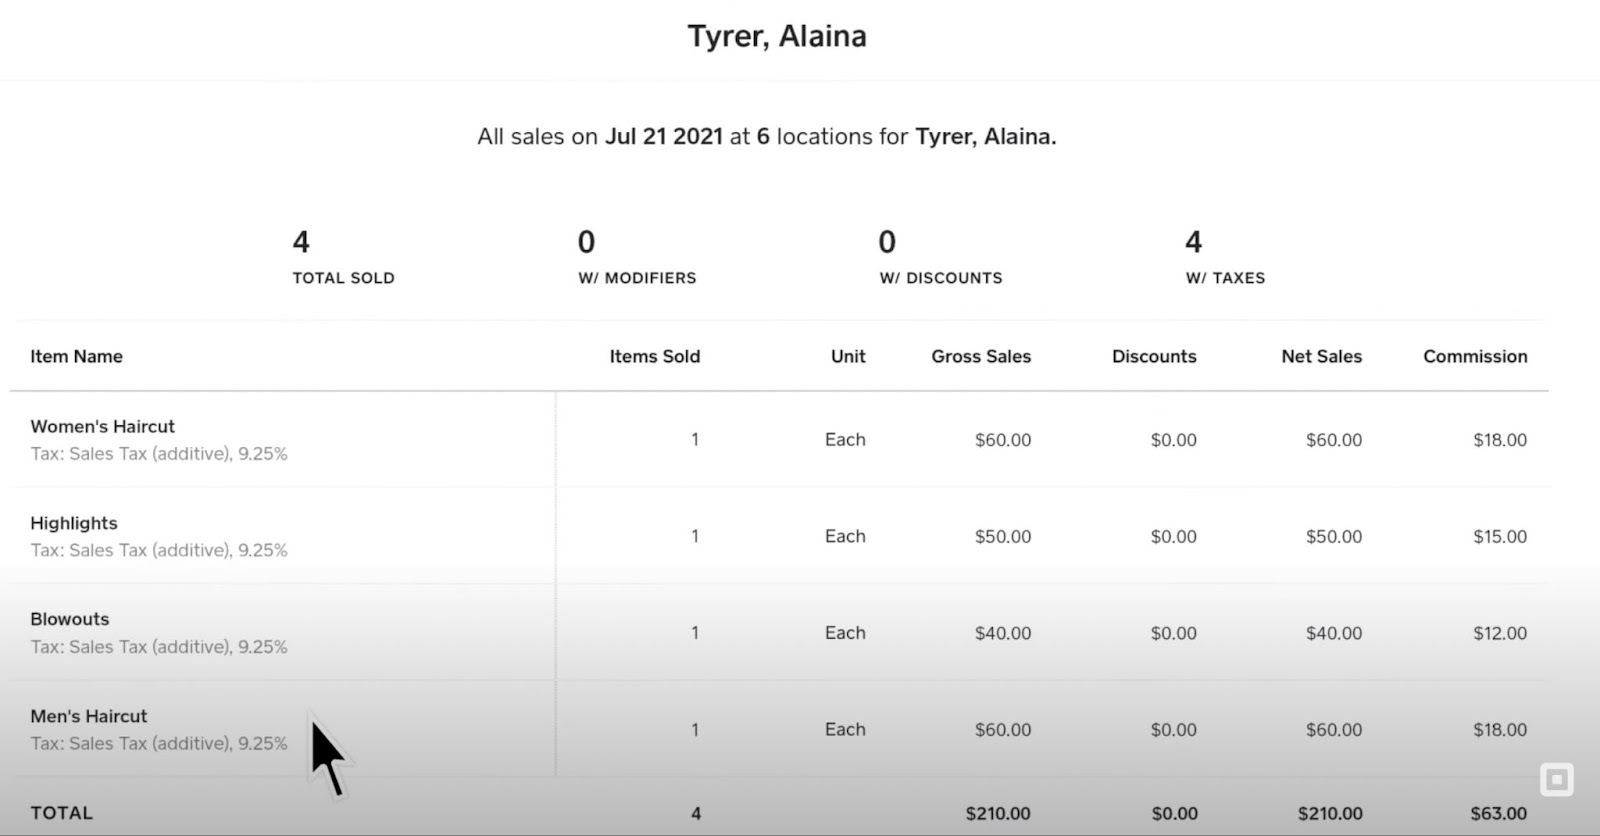Viewport: 1600px width, 836px height.
Task: Click the 4 Total Sold summary
Action: click(343, 257)
